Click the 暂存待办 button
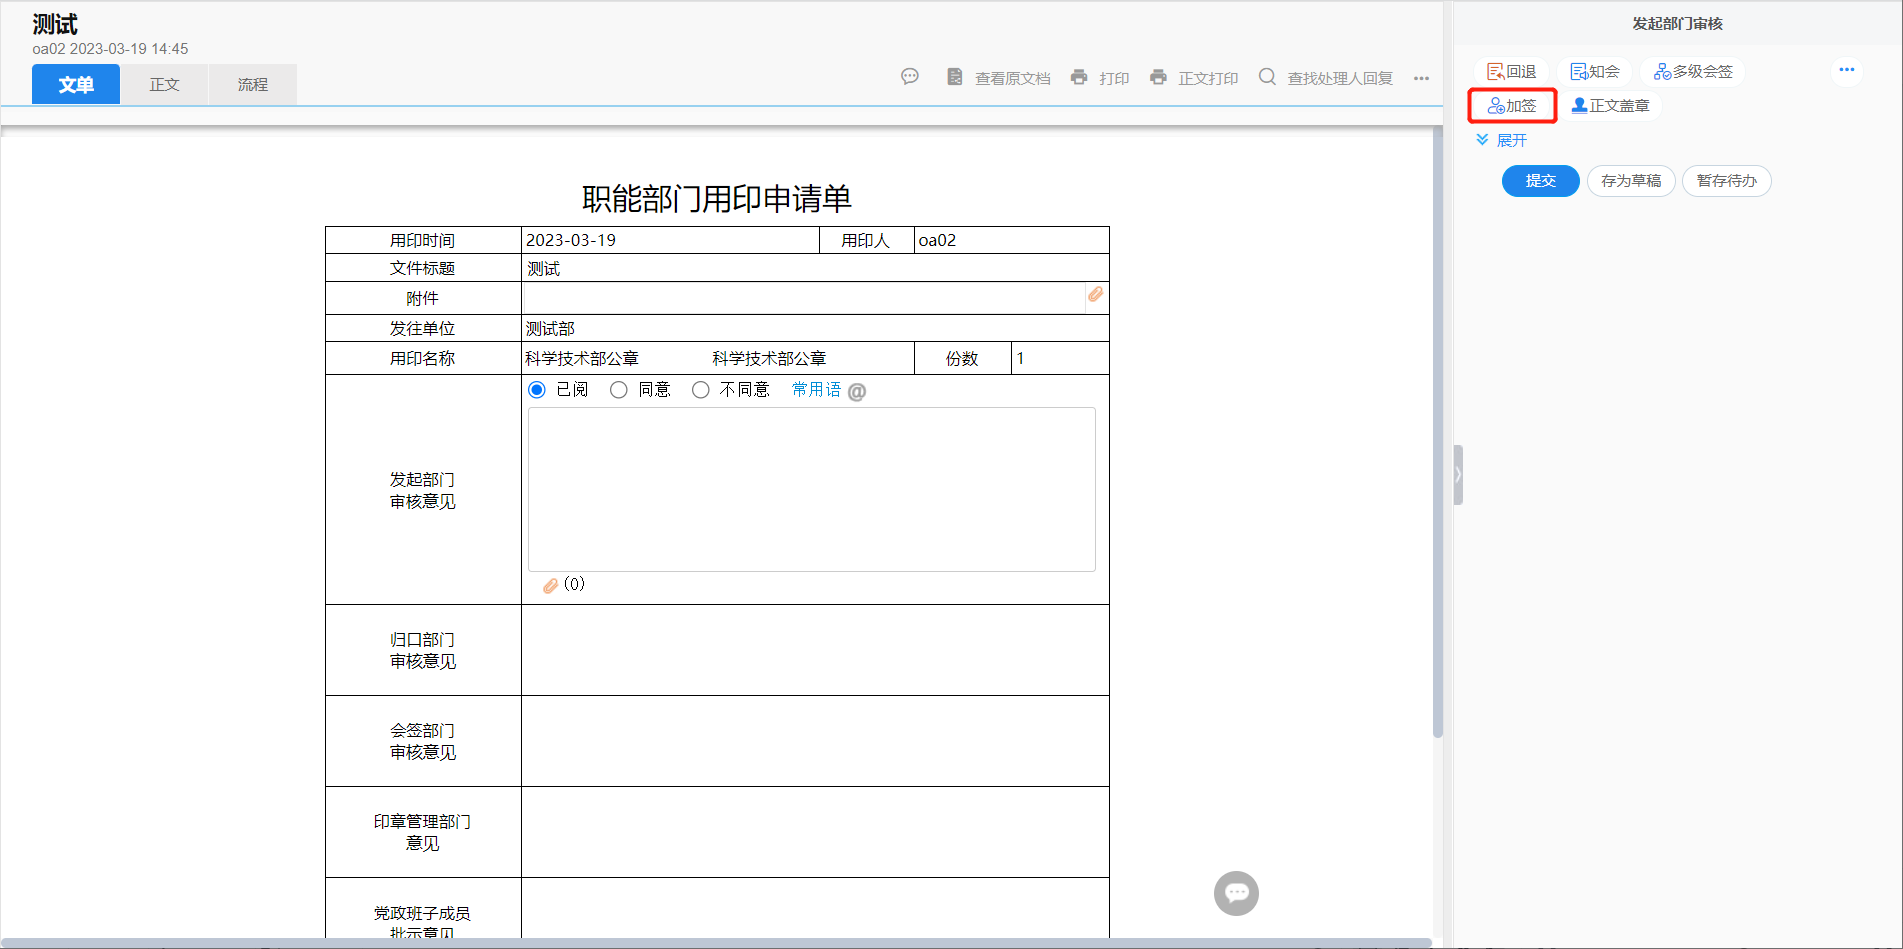 coord(1727,181)
